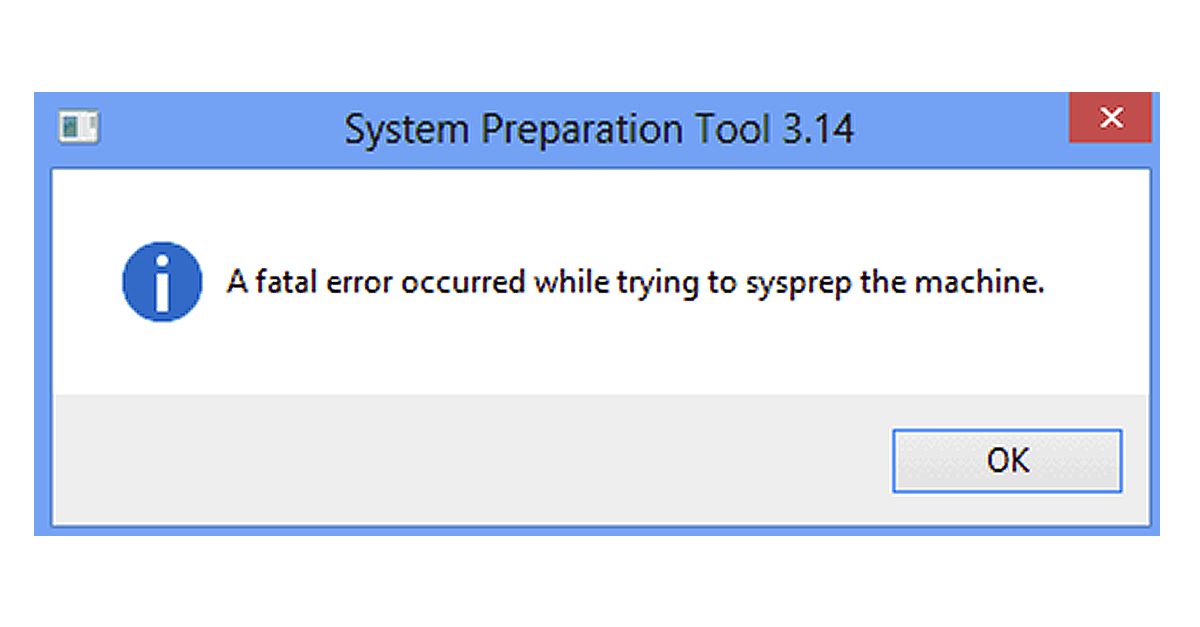Image resolution: width=1200 pixels, height=627 pixels.
Task: Click the word fatal in the message
Action: tap(283, 283)
